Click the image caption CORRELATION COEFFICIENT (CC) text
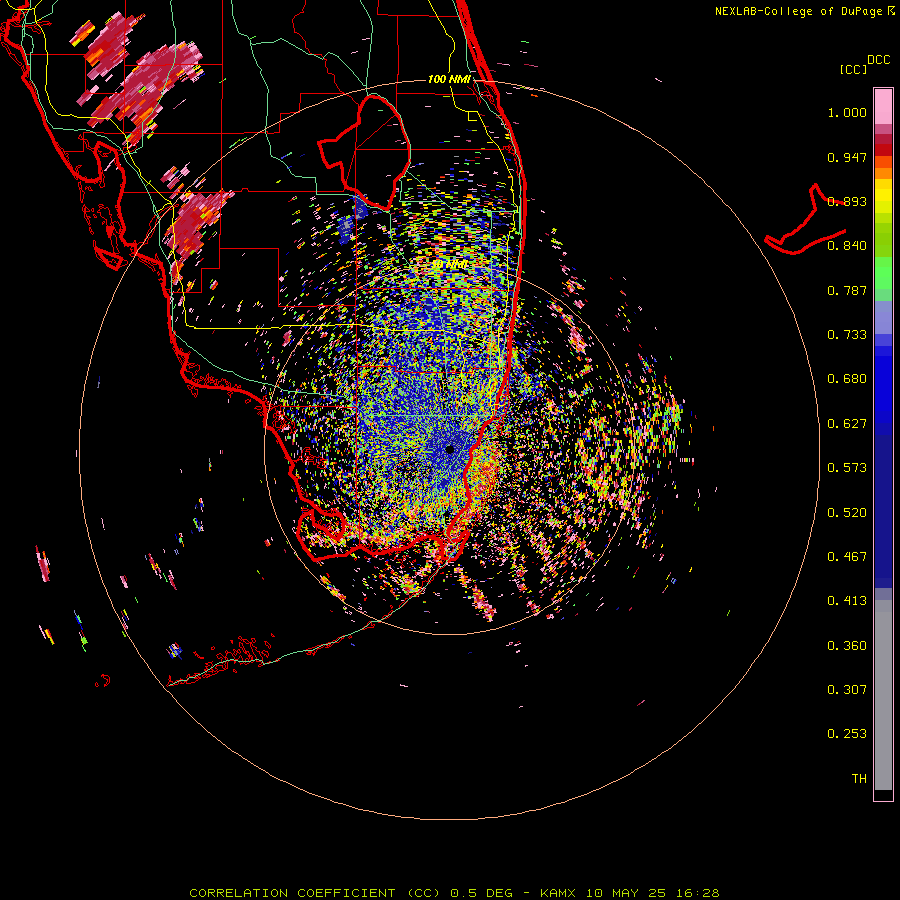Viewport: 900px width, 900px height. click(x=315, y=893)
